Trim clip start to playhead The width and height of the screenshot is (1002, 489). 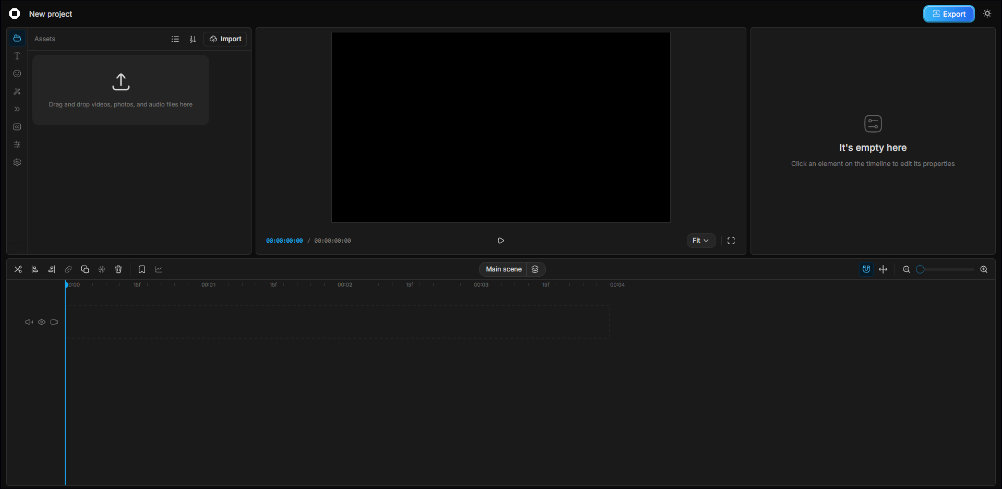pyautogui.click(x=35, y=269)
